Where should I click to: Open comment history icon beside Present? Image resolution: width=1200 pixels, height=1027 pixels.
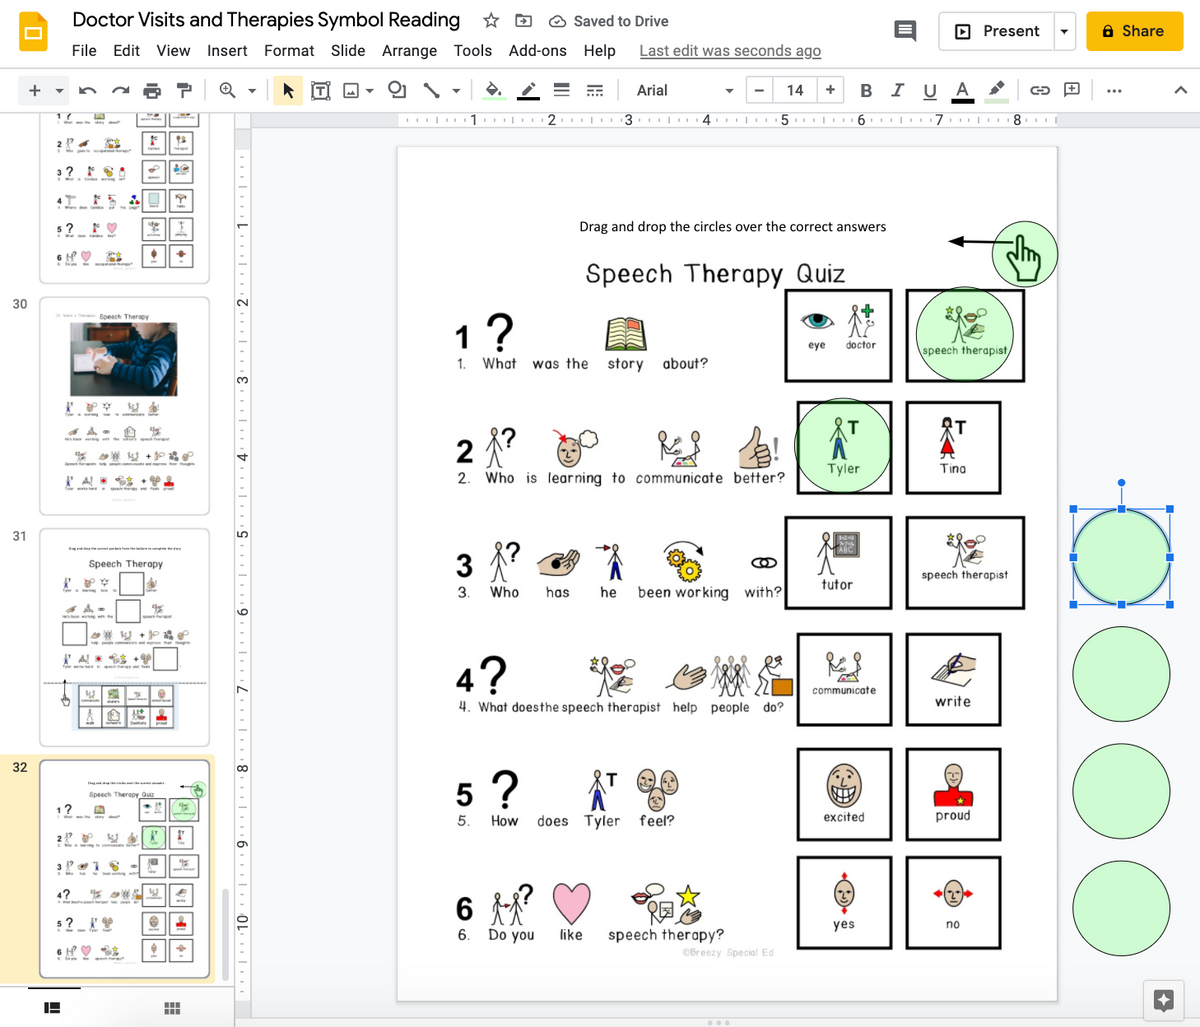[x=905, y=31]
